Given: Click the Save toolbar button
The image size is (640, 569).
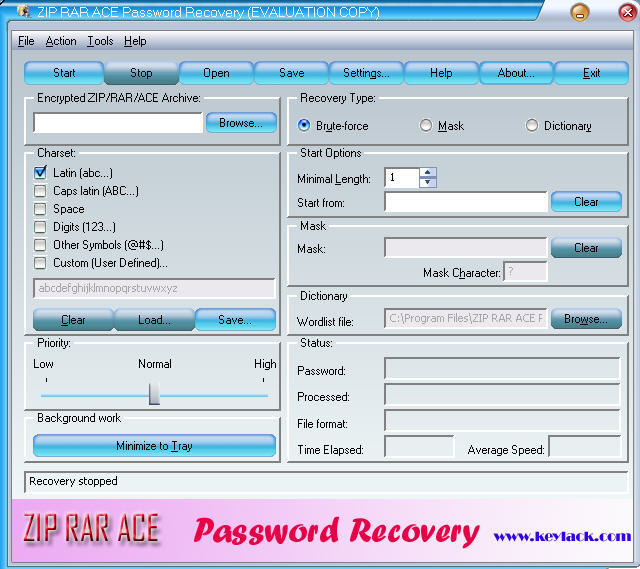Looking at the screenshot, I should 291,73.
